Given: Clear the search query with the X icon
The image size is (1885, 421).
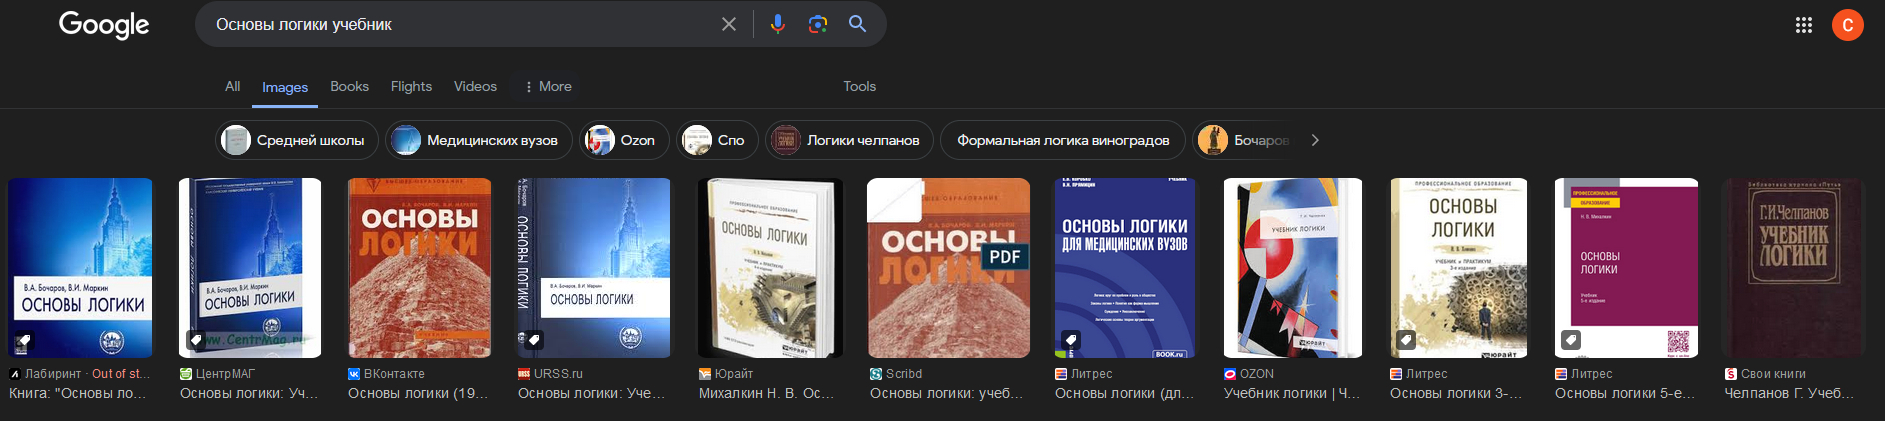Looking at the screenshot, I should (729, 24).
